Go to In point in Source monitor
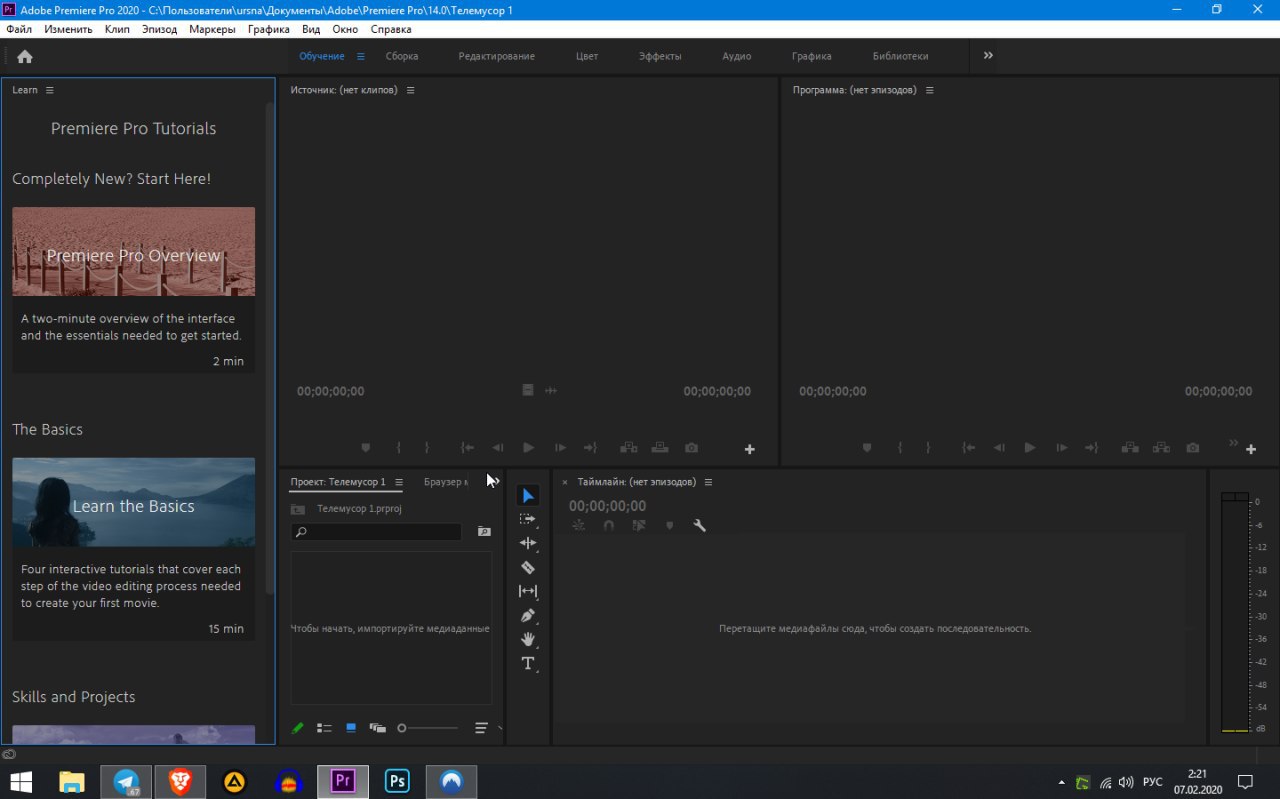The width and height of the screenshot is (1280, 799). (x=467, y=448)
